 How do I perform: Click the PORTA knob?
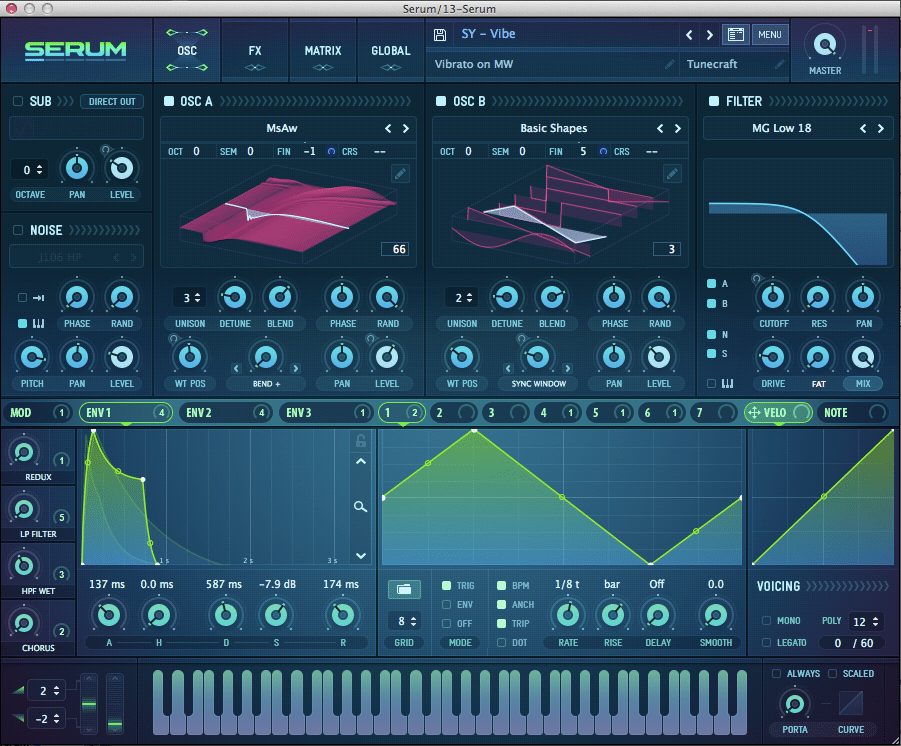coord(794,703)
